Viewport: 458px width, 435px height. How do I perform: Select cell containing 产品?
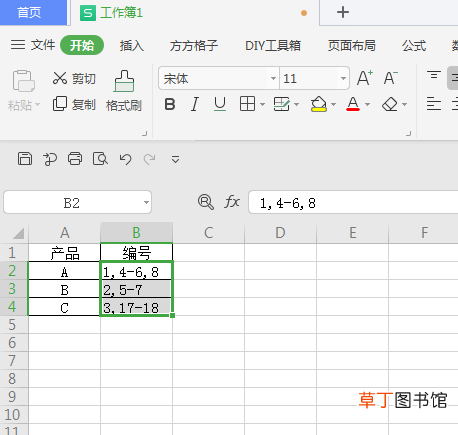(x=65, y=253)
